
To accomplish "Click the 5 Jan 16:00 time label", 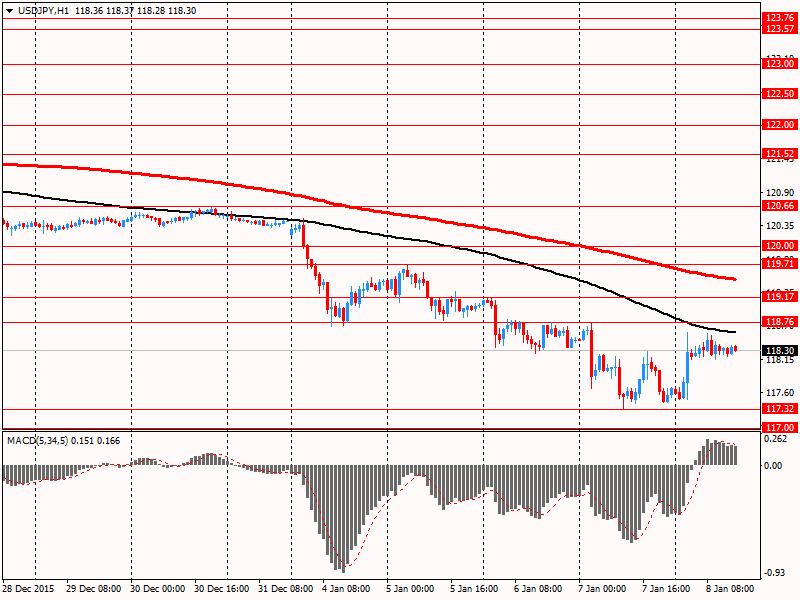I will [474, 588].
